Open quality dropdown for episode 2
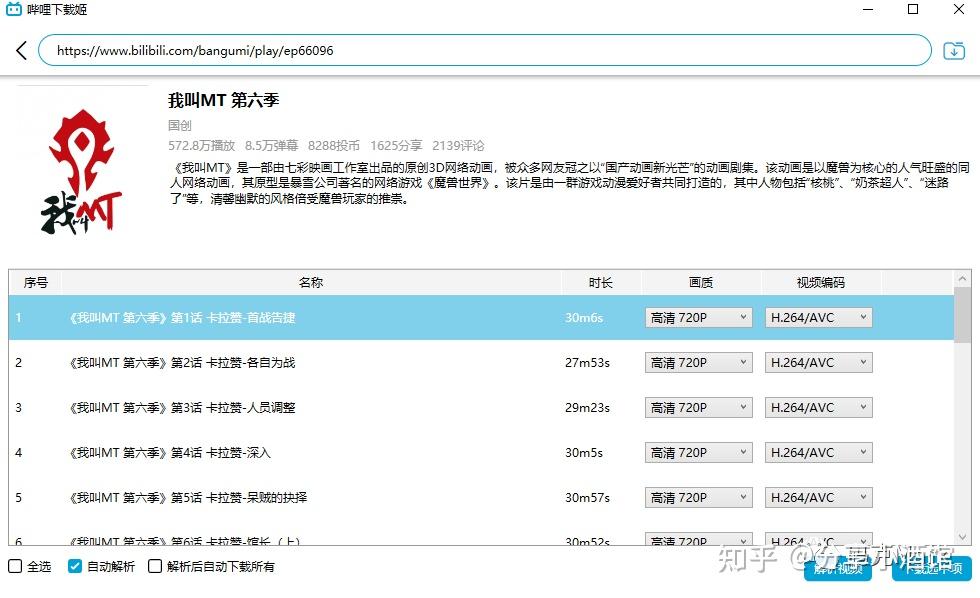This screenshot has width=980, height=598. click(x=698, y=362)
